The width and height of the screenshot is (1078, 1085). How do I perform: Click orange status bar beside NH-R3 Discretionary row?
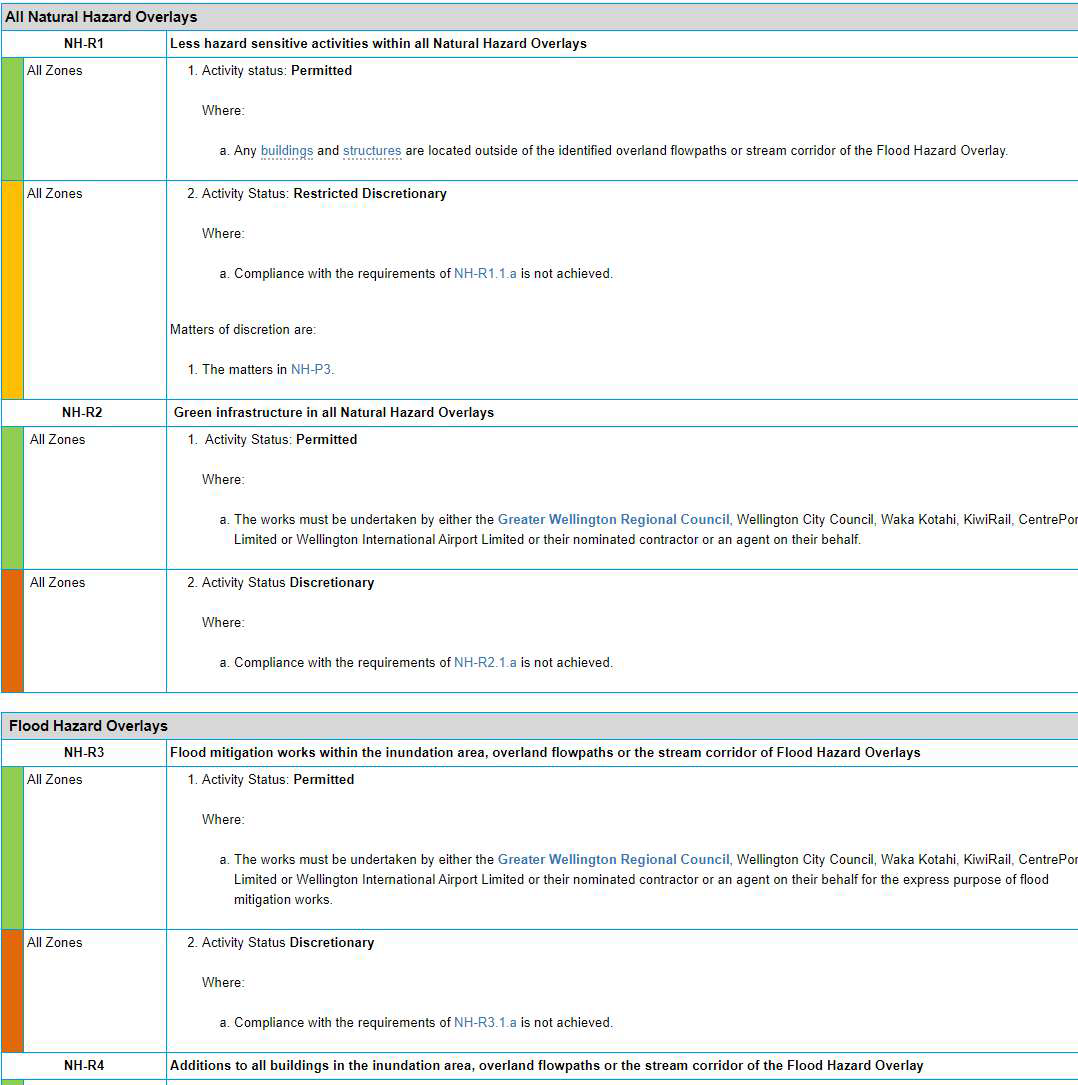[x=12, y=991]
